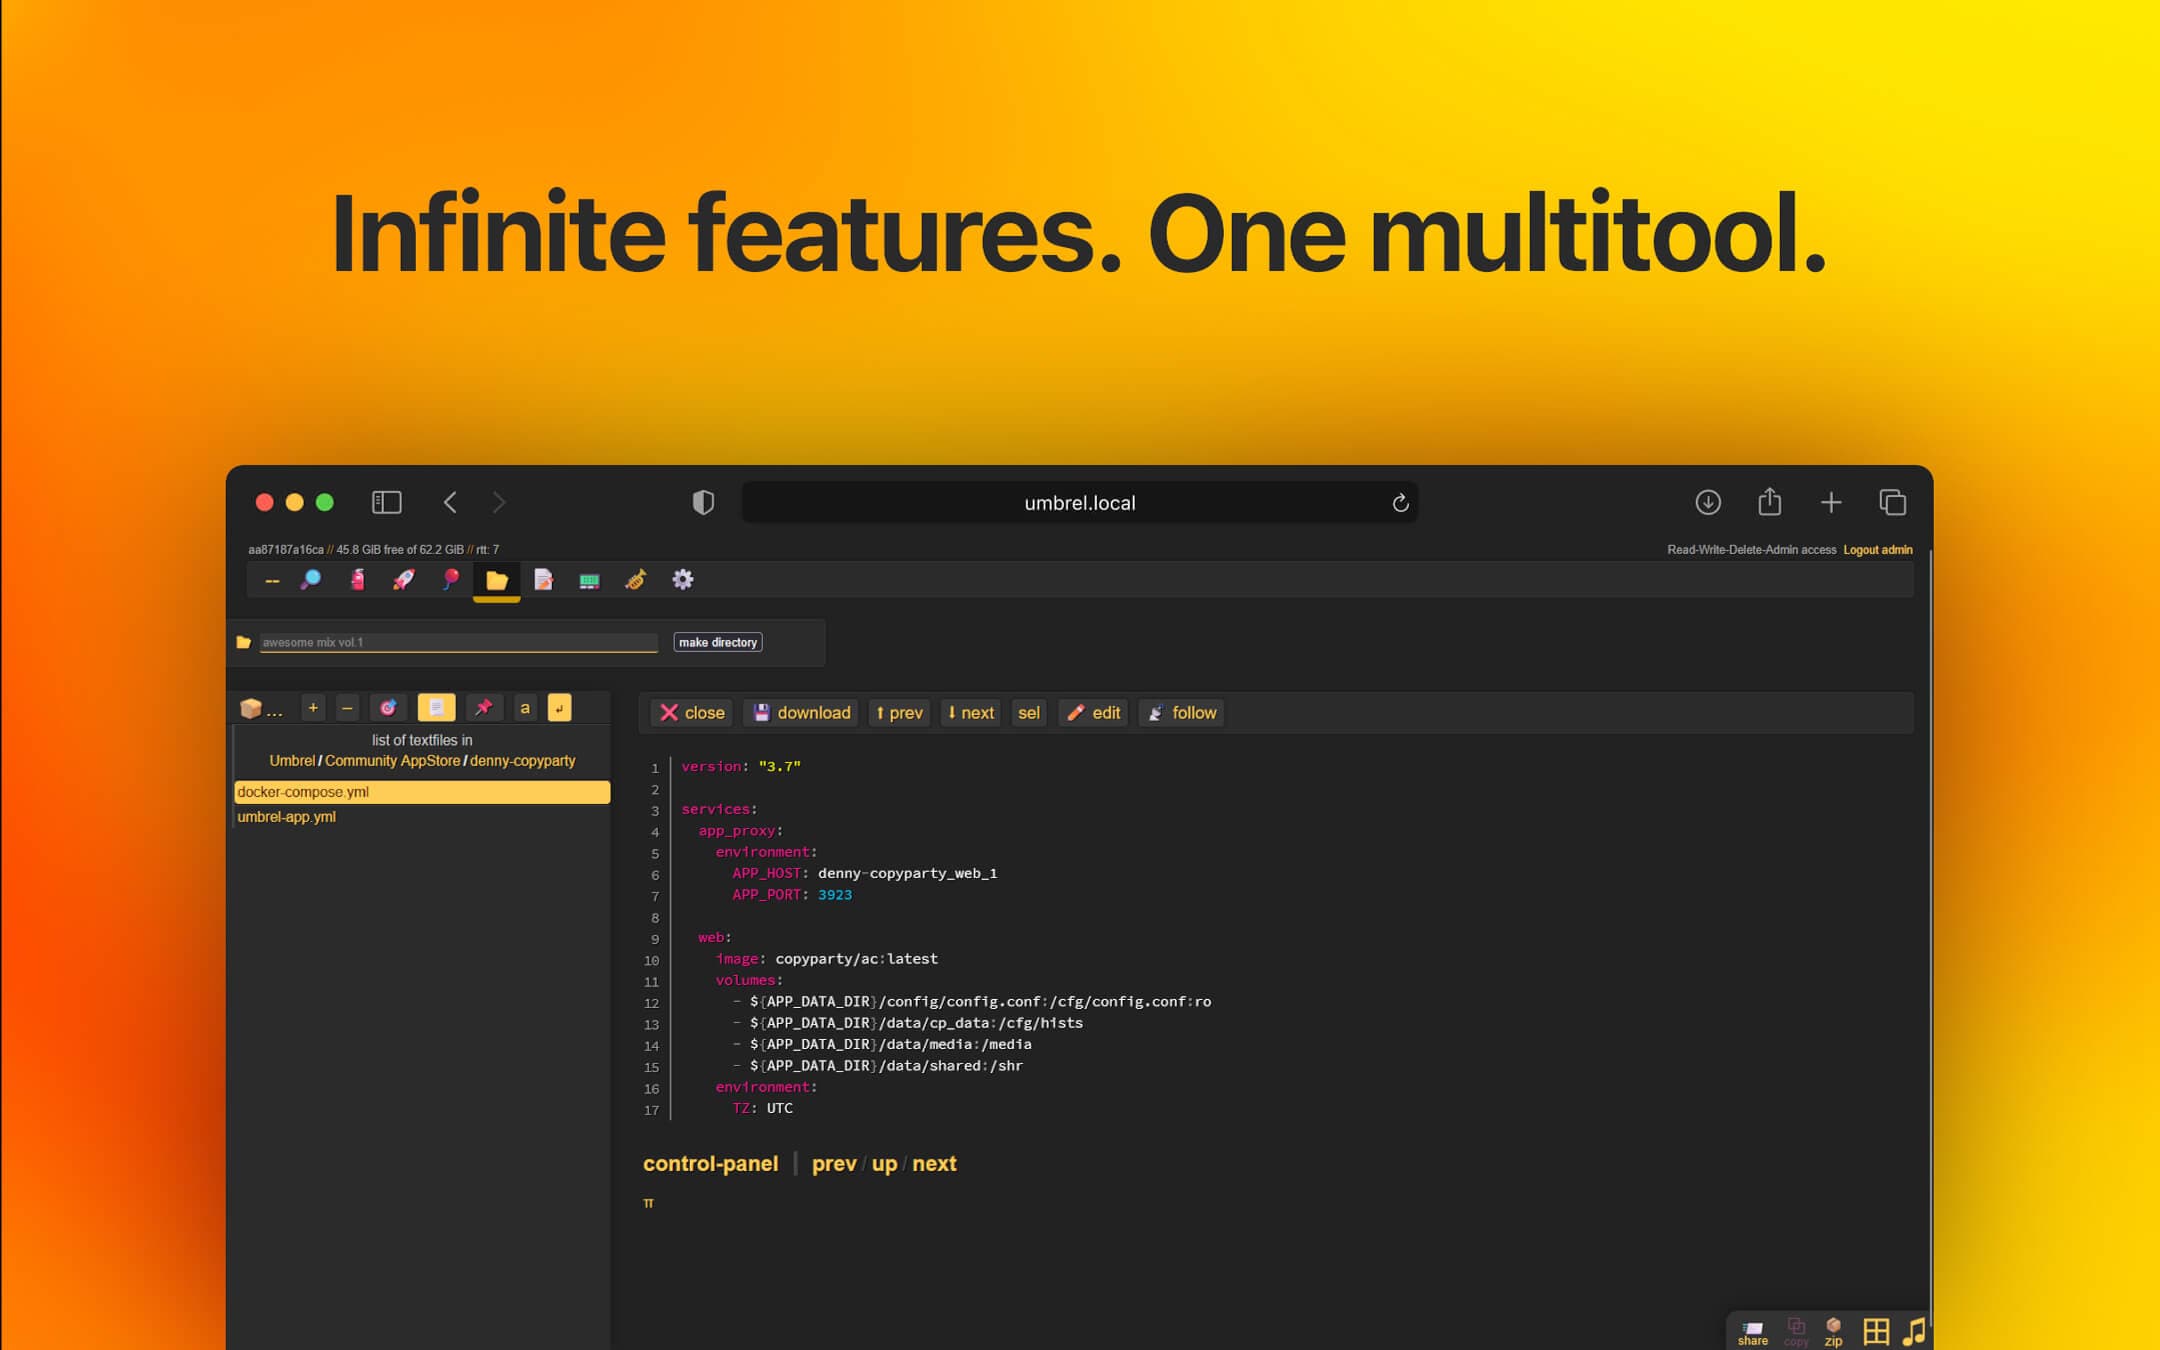The height and width of the screenshot is (1350, 2160).
Task: Toggle the textfile list mode button
Action: pos(436,708)
